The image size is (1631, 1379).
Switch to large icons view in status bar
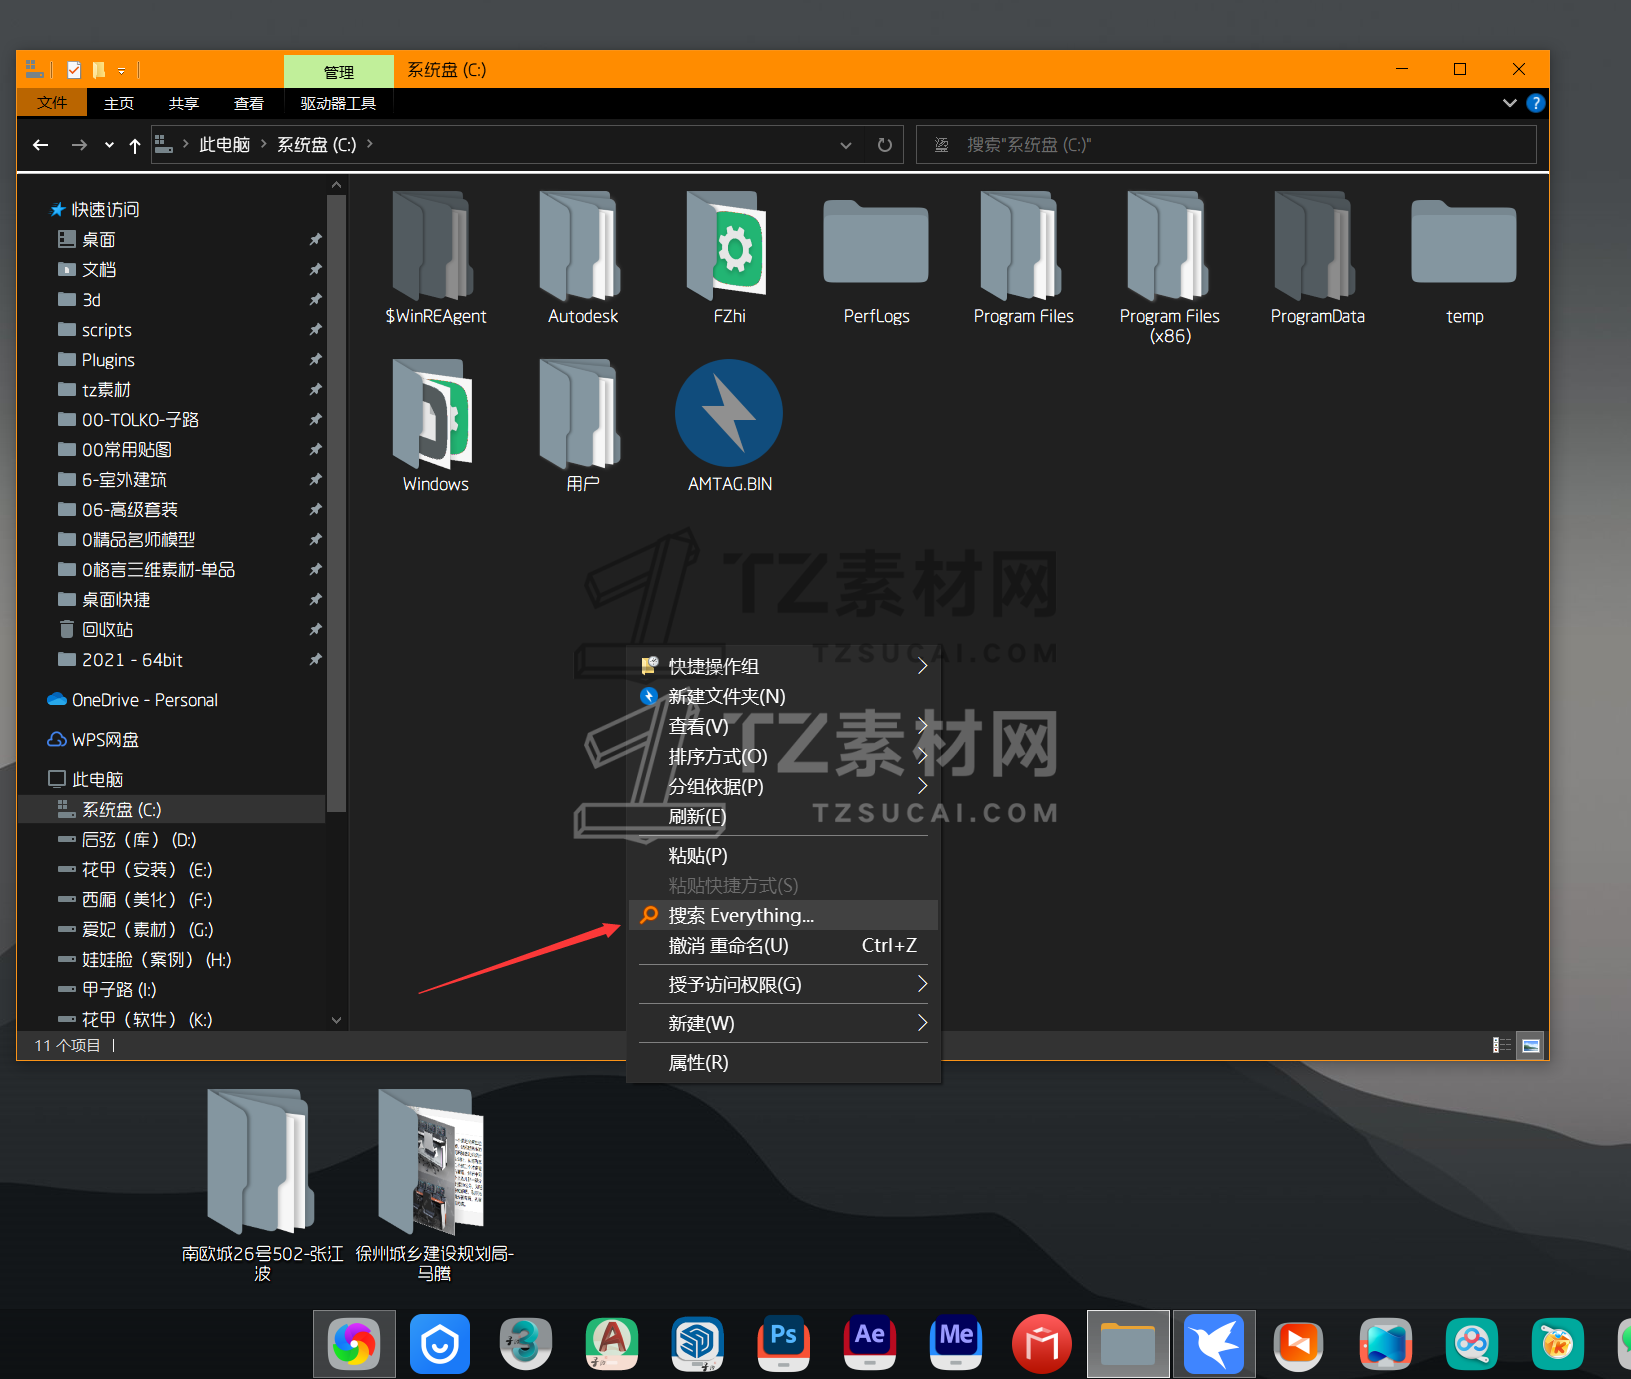pos(1531,1045)
